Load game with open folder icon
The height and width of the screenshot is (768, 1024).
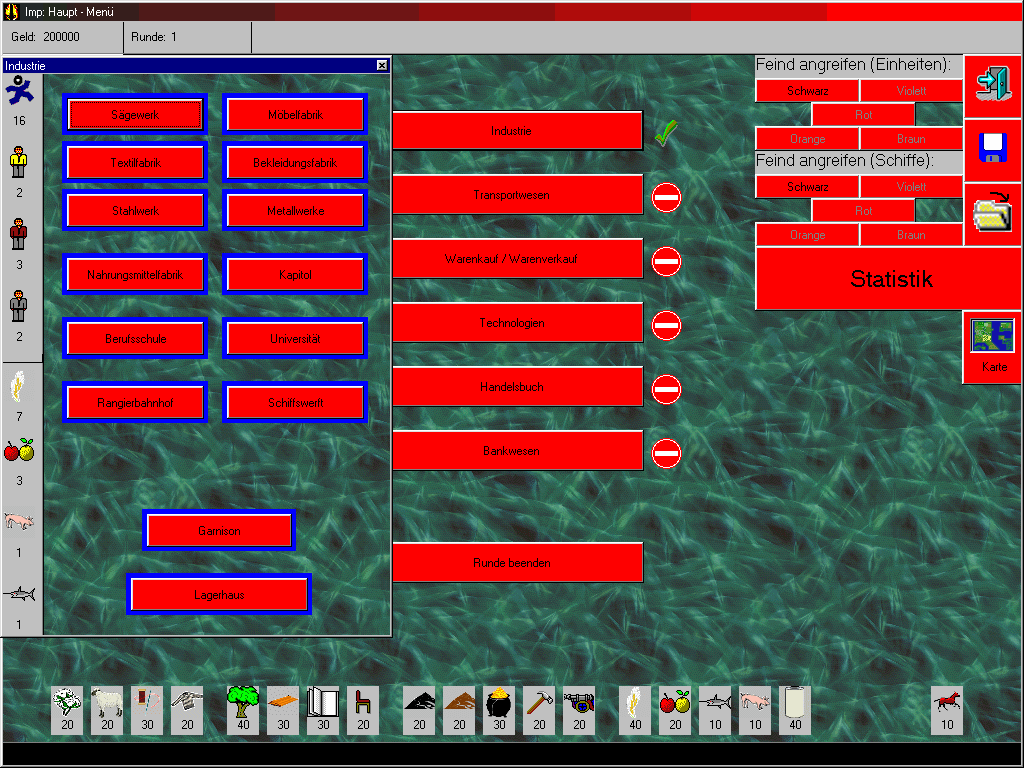pos(993,213)
